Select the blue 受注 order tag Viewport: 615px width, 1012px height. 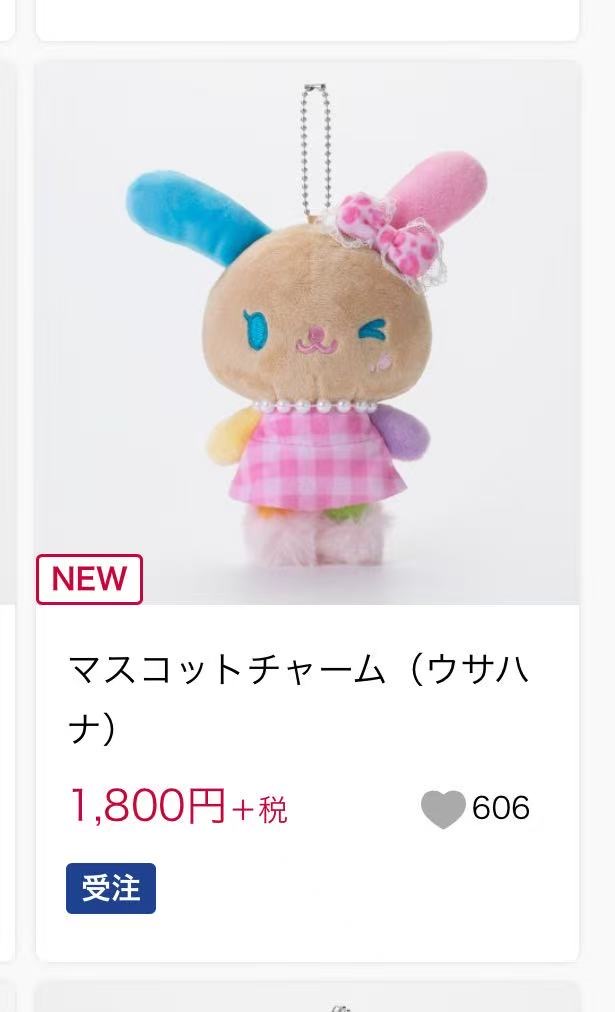[111, 888]
